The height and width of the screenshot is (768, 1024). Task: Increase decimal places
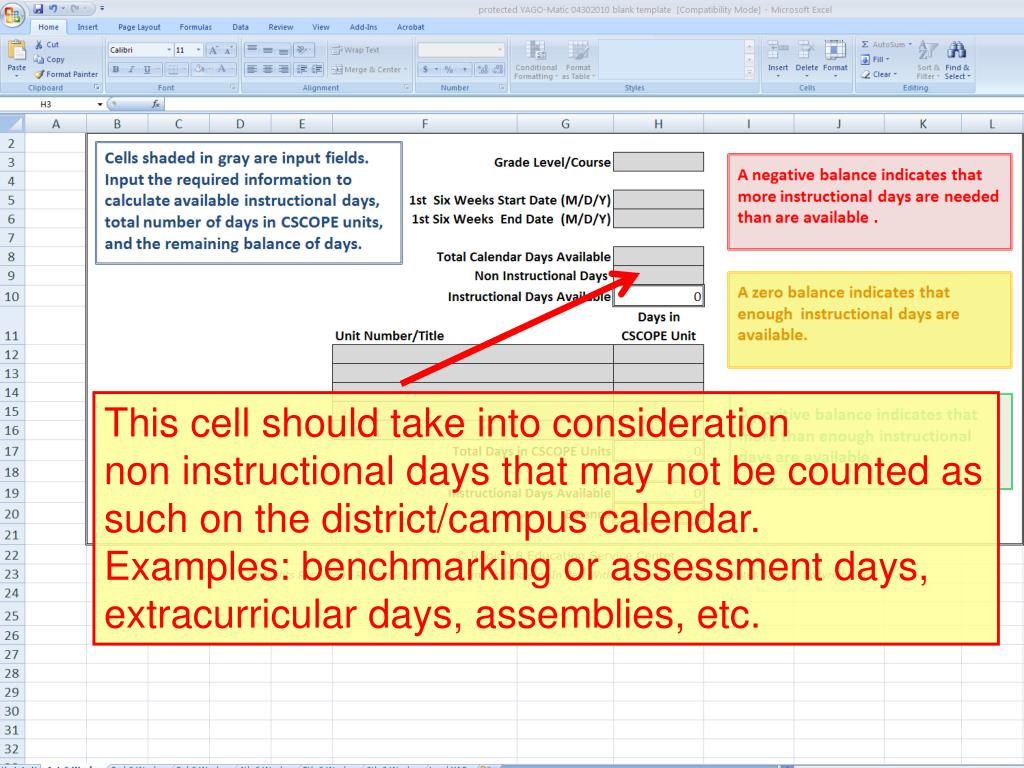(x=483, y=69)
